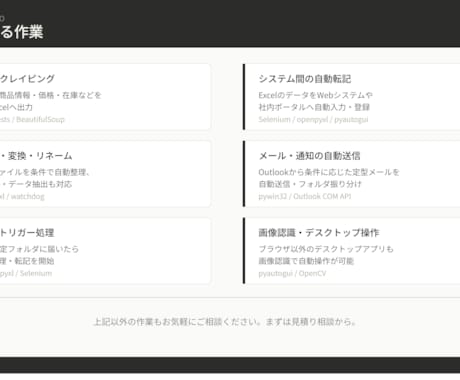Click the text ブラウザ以外のデスクトップアプリも
This screenshot has height=380, width=460.
[x=326, y=249]
